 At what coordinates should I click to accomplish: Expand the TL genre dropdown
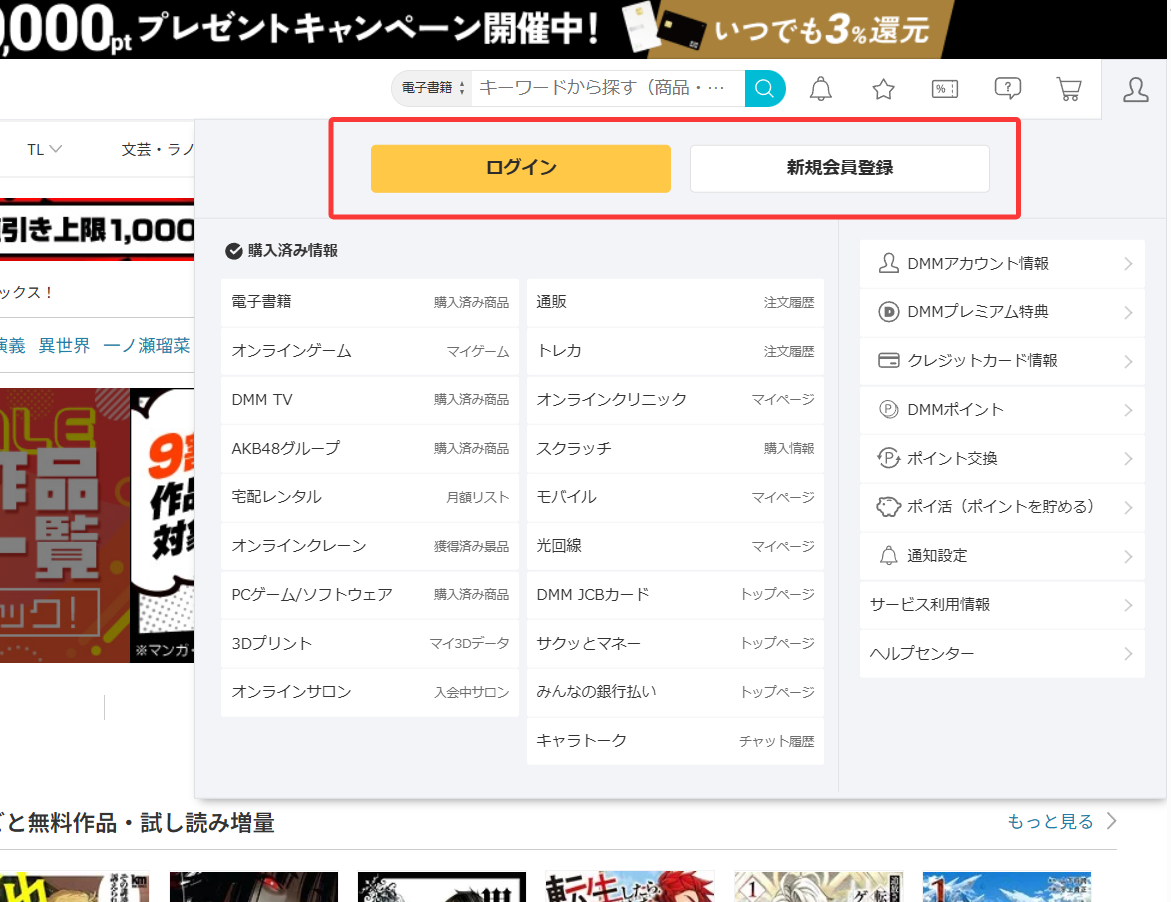(x=44, y=149)
